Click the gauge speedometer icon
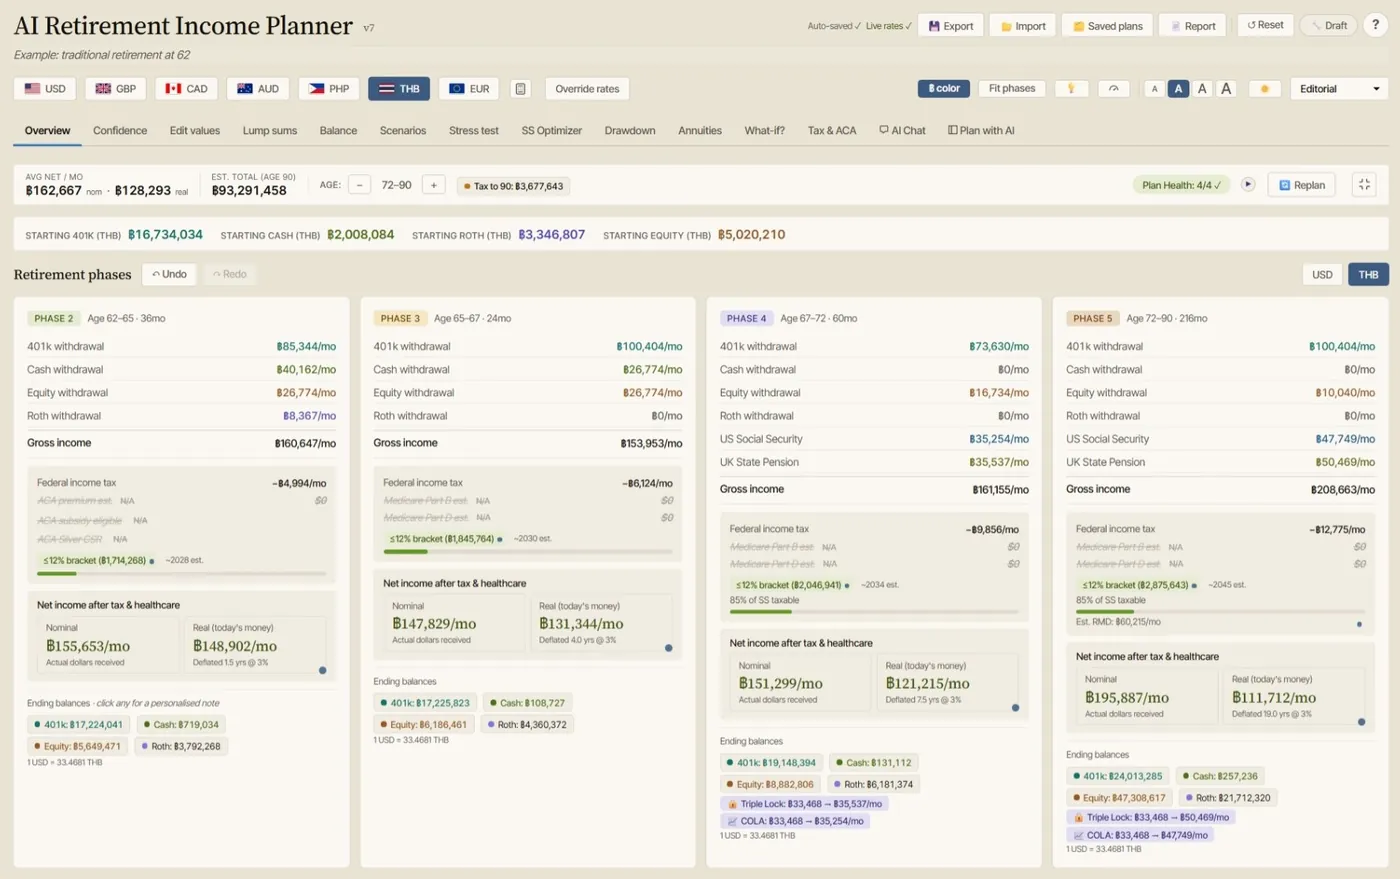 1113,89
